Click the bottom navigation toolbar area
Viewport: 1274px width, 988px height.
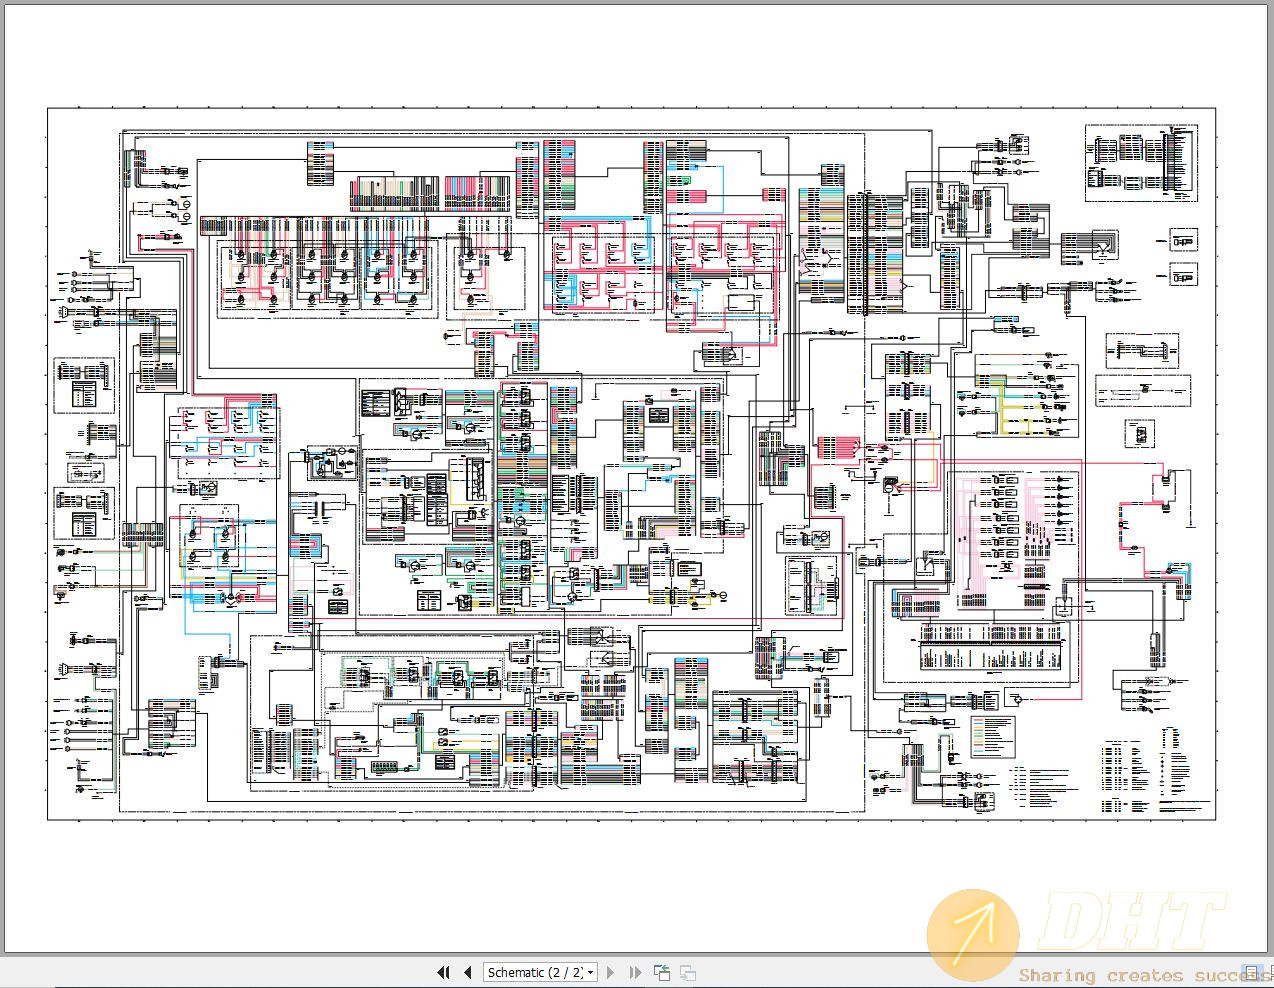tap(565, 972)
